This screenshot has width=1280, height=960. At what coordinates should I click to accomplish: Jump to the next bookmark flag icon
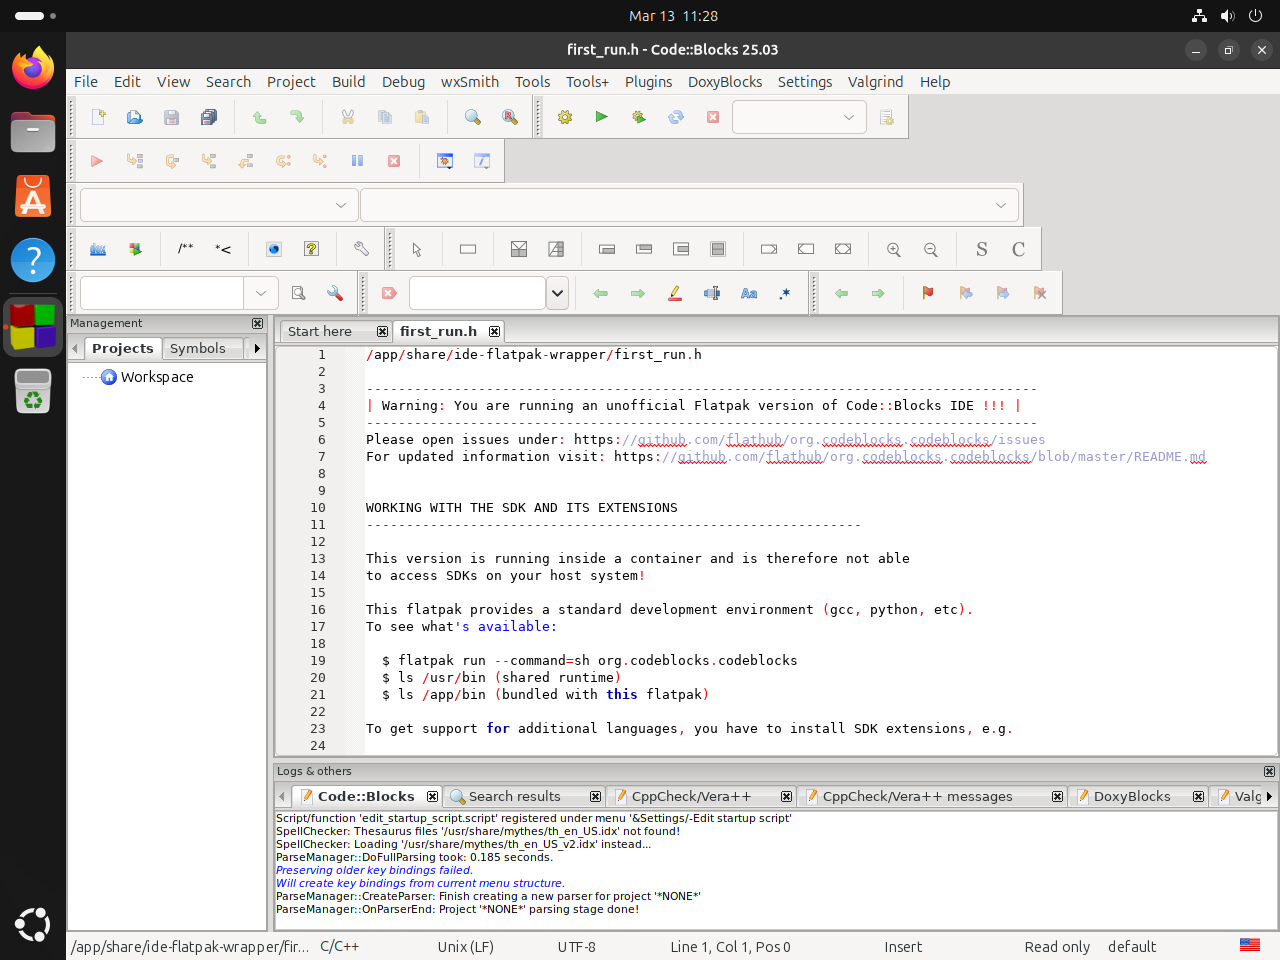pyautogui.click(x=1003, y=292)
